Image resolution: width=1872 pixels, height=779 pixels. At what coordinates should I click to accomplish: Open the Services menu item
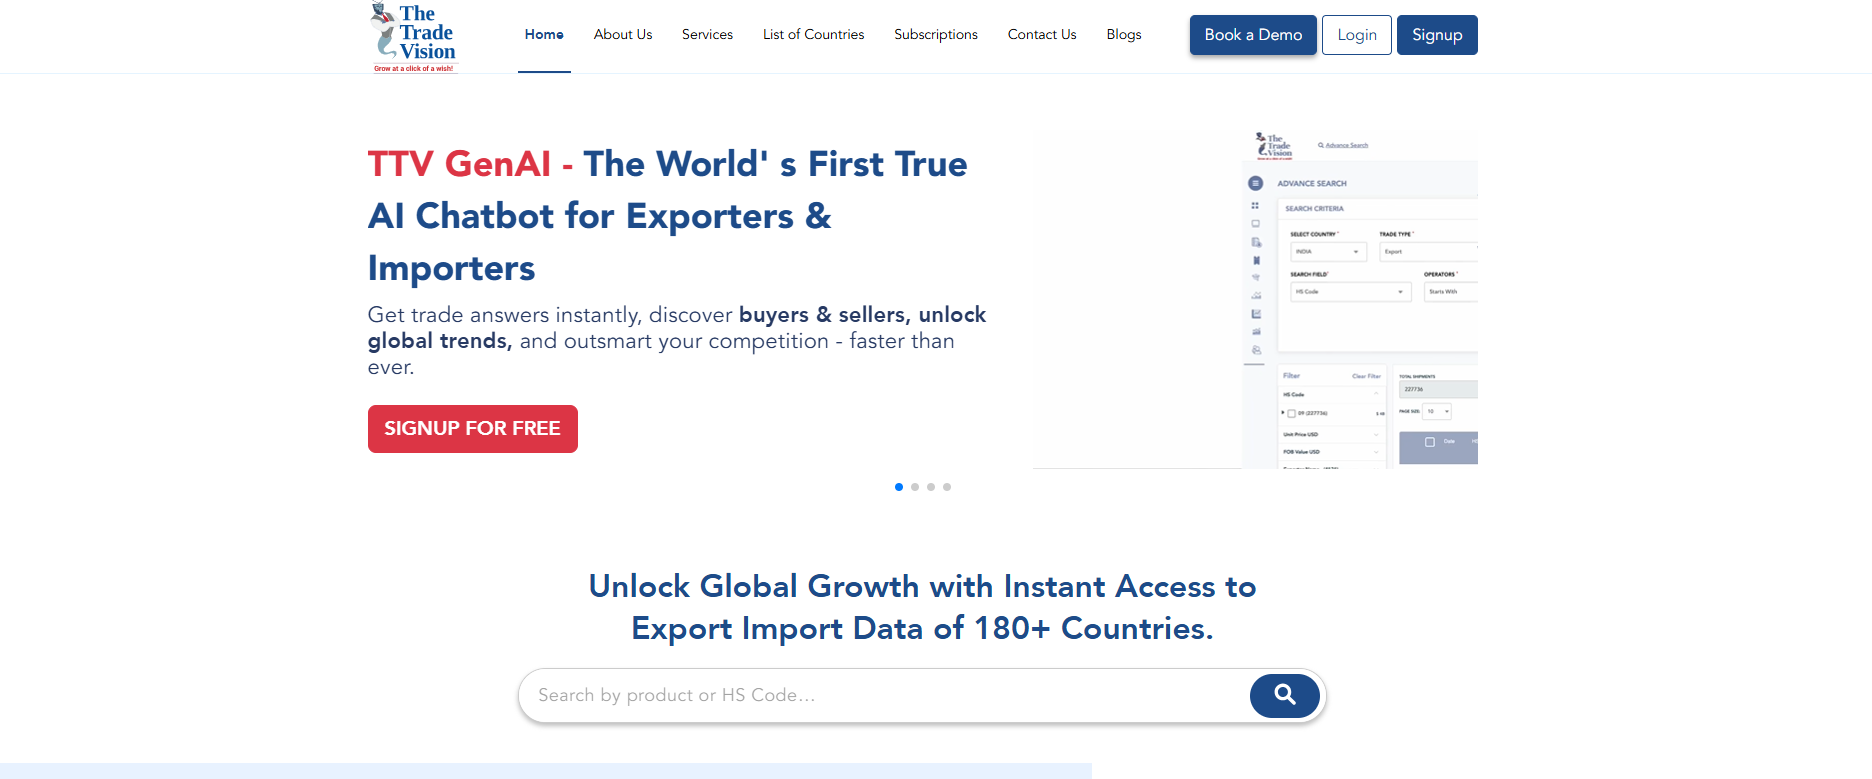(707, 35)
